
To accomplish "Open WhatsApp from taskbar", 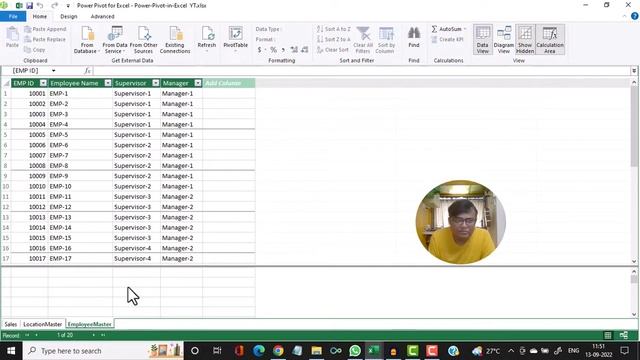I will pos(355,351).
